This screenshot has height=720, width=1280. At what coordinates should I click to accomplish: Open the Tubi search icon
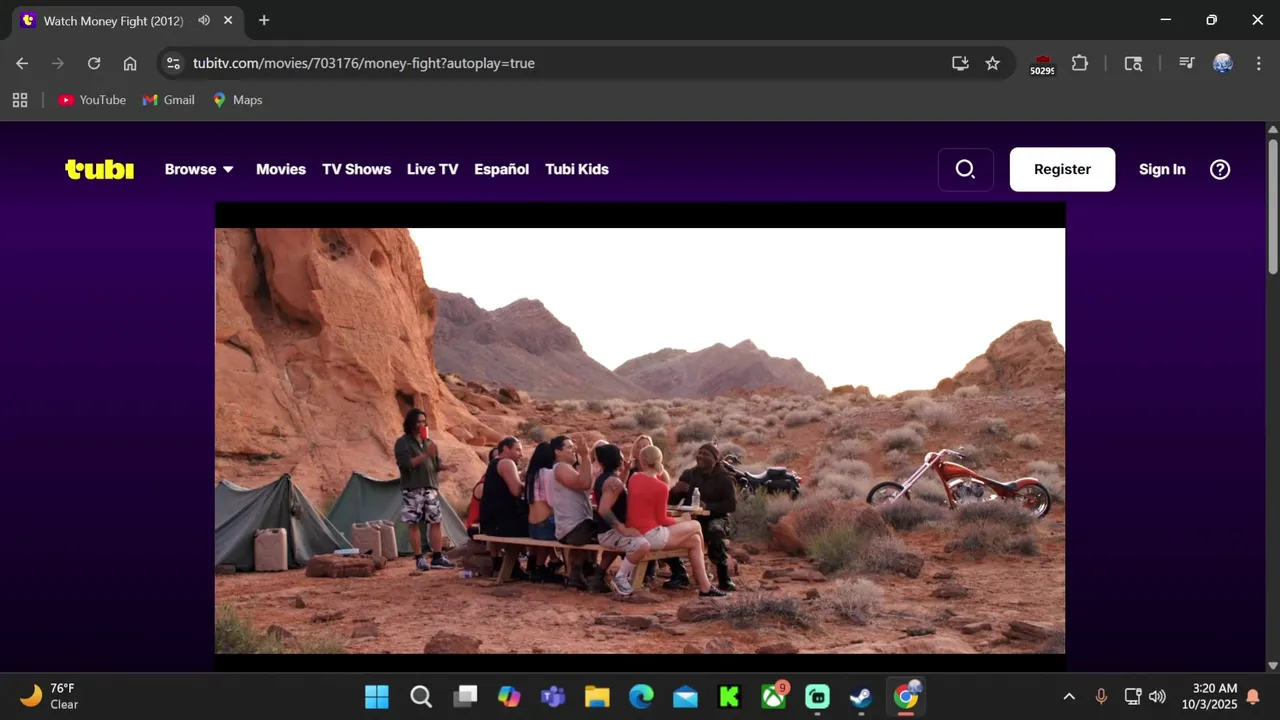click(x=965, y=169)
